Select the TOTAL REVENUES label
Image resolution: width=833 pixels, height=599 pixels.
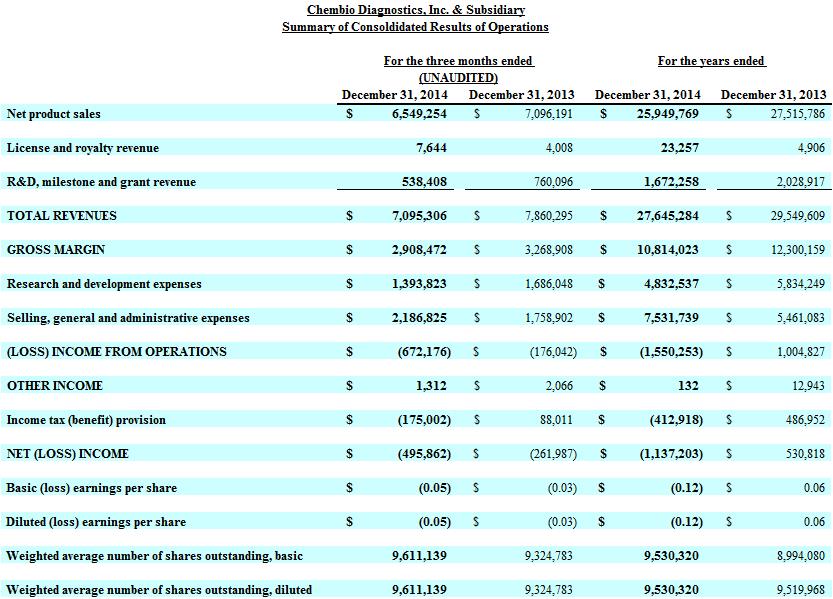61,216
